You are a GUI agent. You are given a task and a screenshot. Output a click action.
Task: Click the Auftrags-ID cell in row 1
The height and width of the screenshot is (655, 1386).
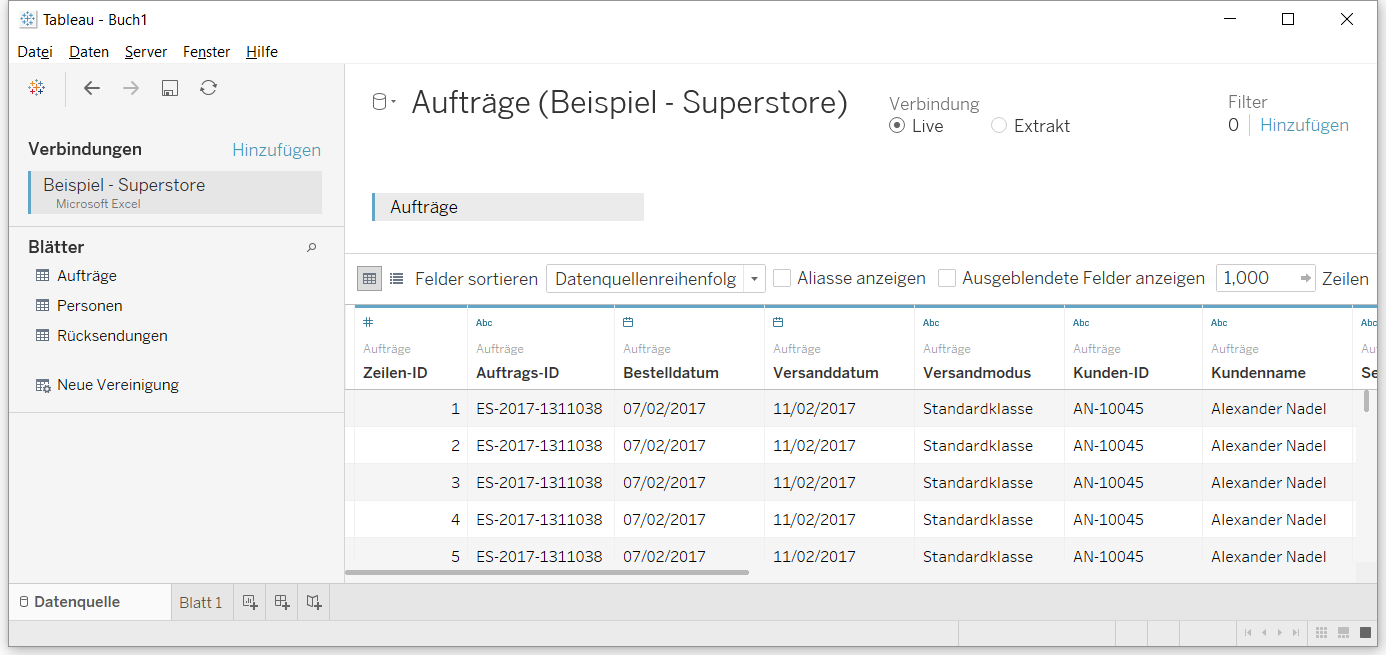click(539, 409)
